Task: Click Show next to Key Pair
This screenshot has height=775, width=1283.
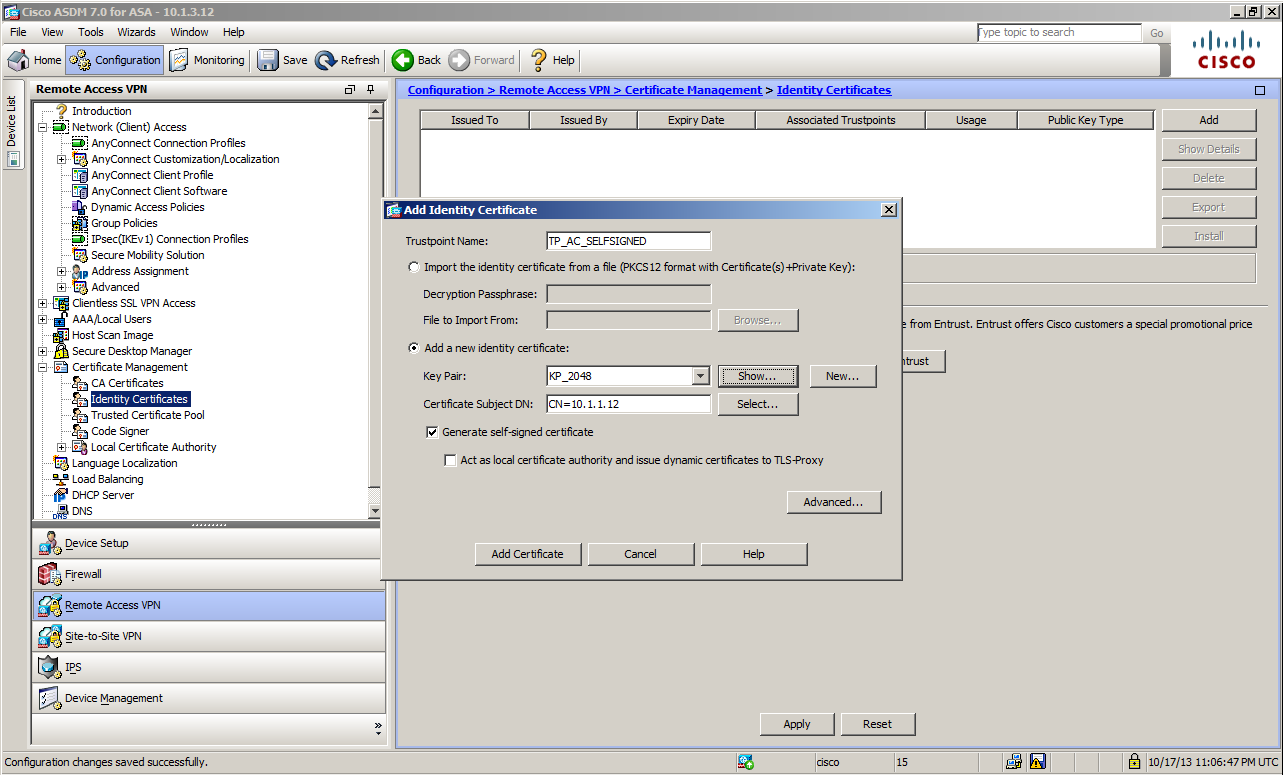Action: coord(757,376)
